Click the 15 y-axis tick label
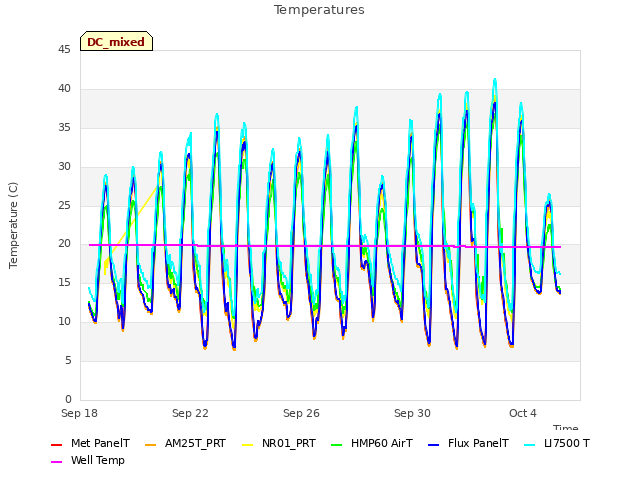Image resolution: width=640 pixels, height=480 pixels. pos(64,282)
